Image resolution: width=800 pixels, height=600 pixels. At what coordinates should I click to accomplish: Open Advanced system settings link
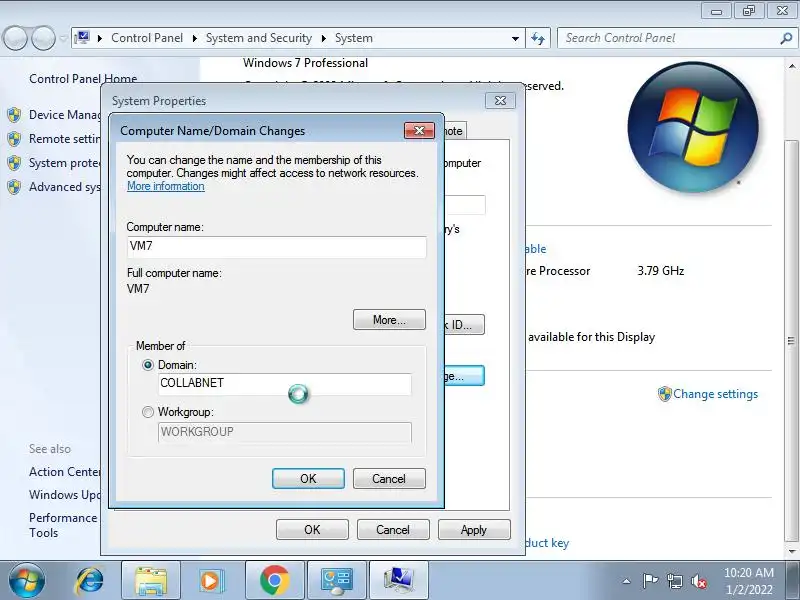point(65,187)
